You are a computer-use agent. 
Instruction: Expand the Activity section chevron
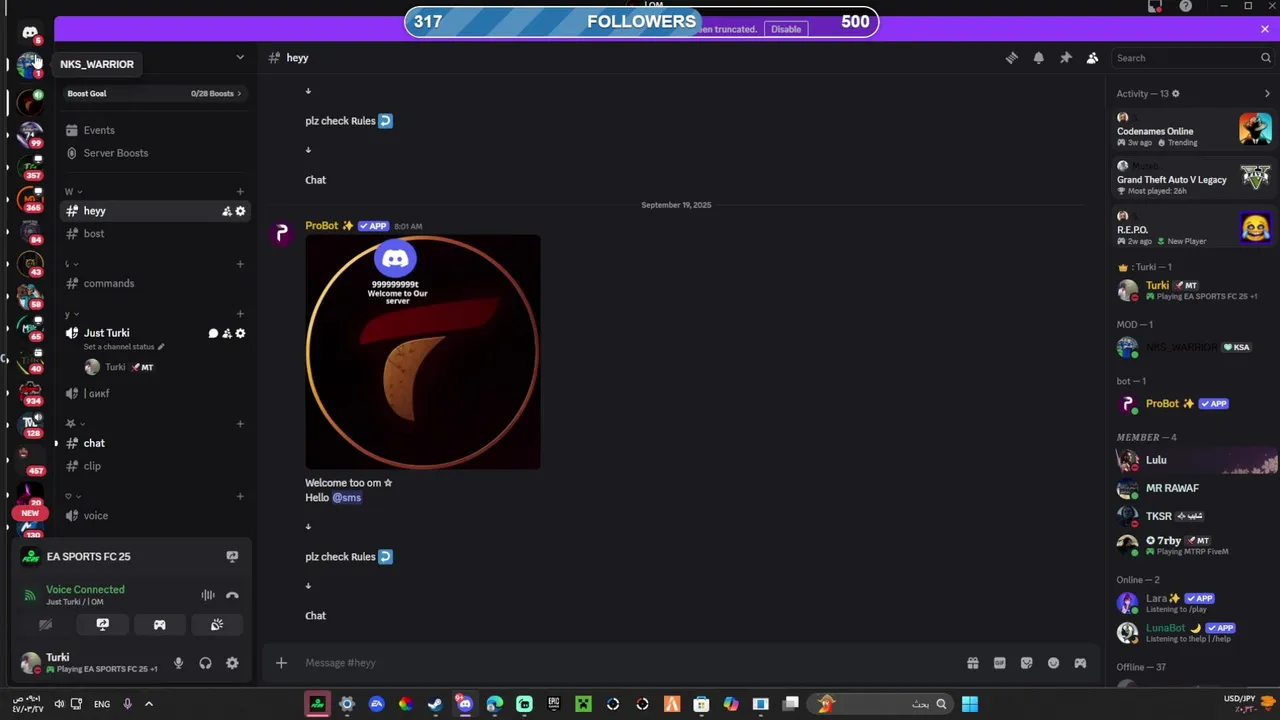click(1267, 94)
